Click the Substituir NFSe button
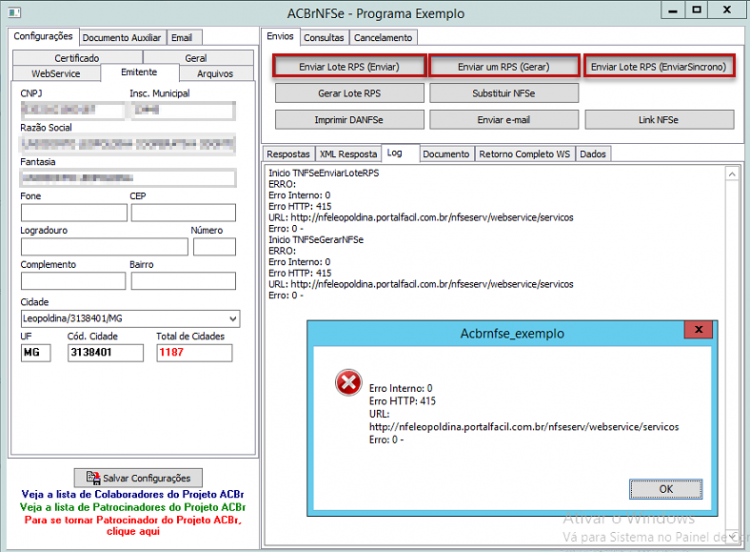The height and width of the screenshot is (552, 750). pos(504,93)
